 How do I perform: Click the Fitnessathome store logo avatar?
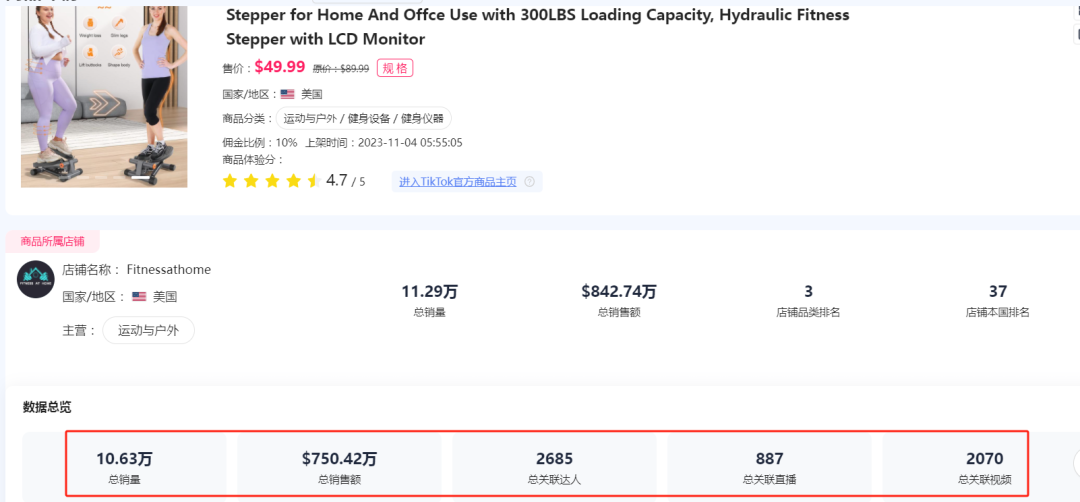(x=35, y=281)
